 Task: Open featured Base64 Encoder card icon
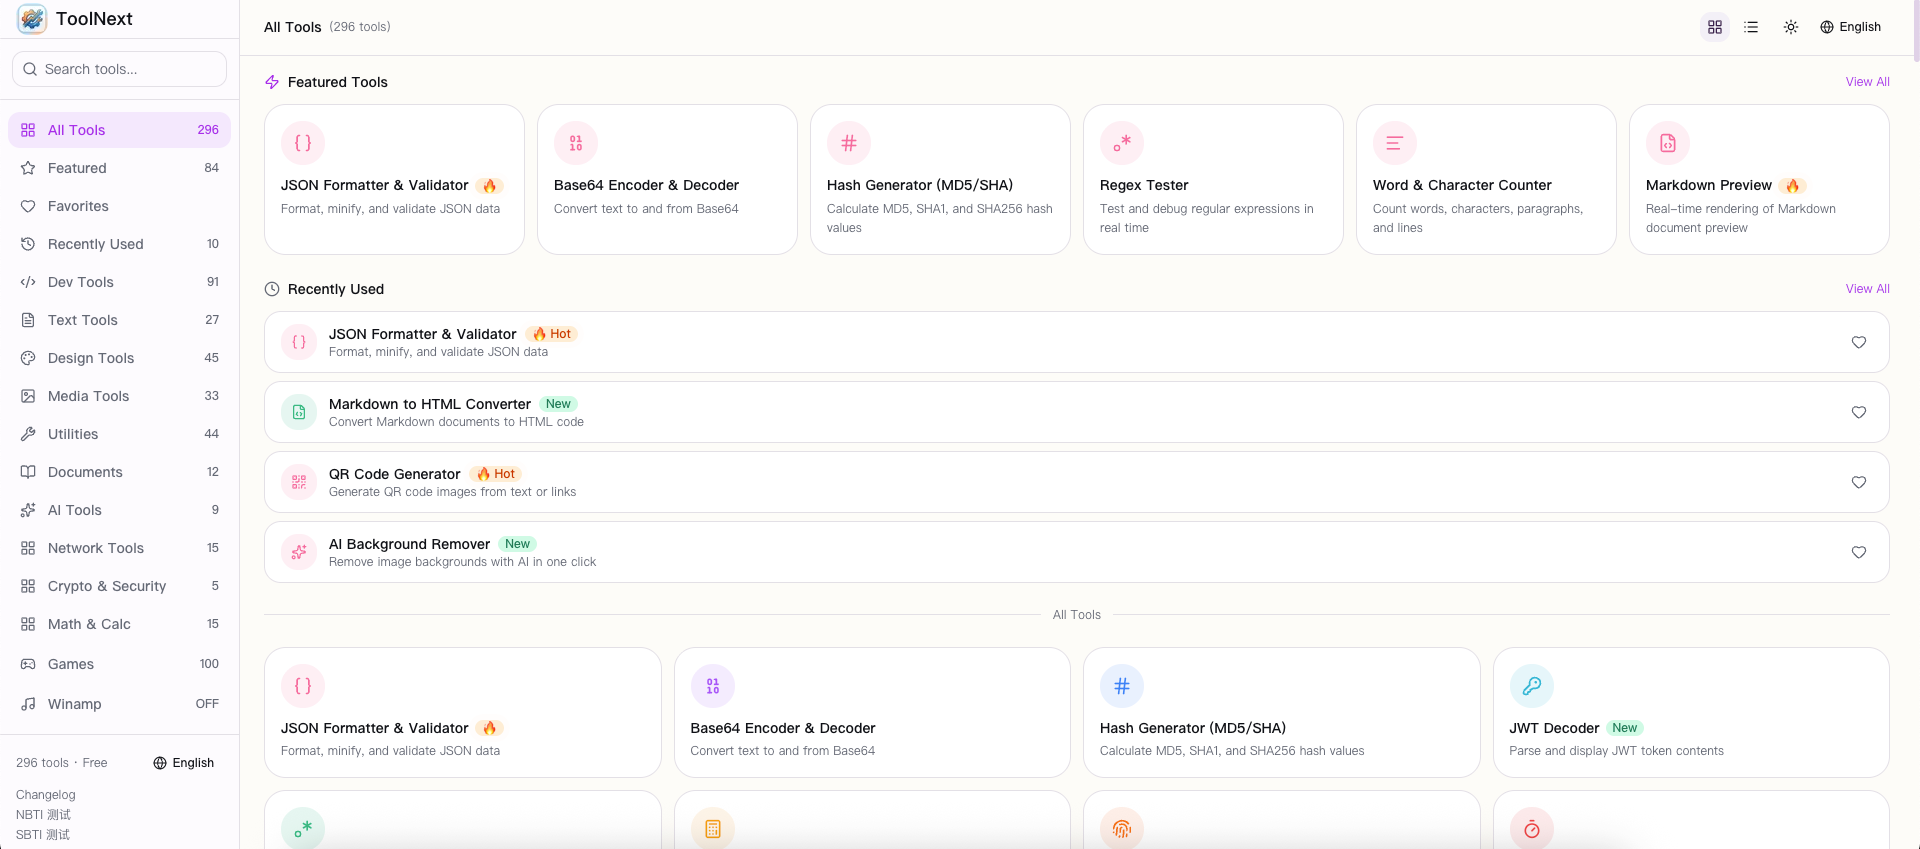pos(576,143)
